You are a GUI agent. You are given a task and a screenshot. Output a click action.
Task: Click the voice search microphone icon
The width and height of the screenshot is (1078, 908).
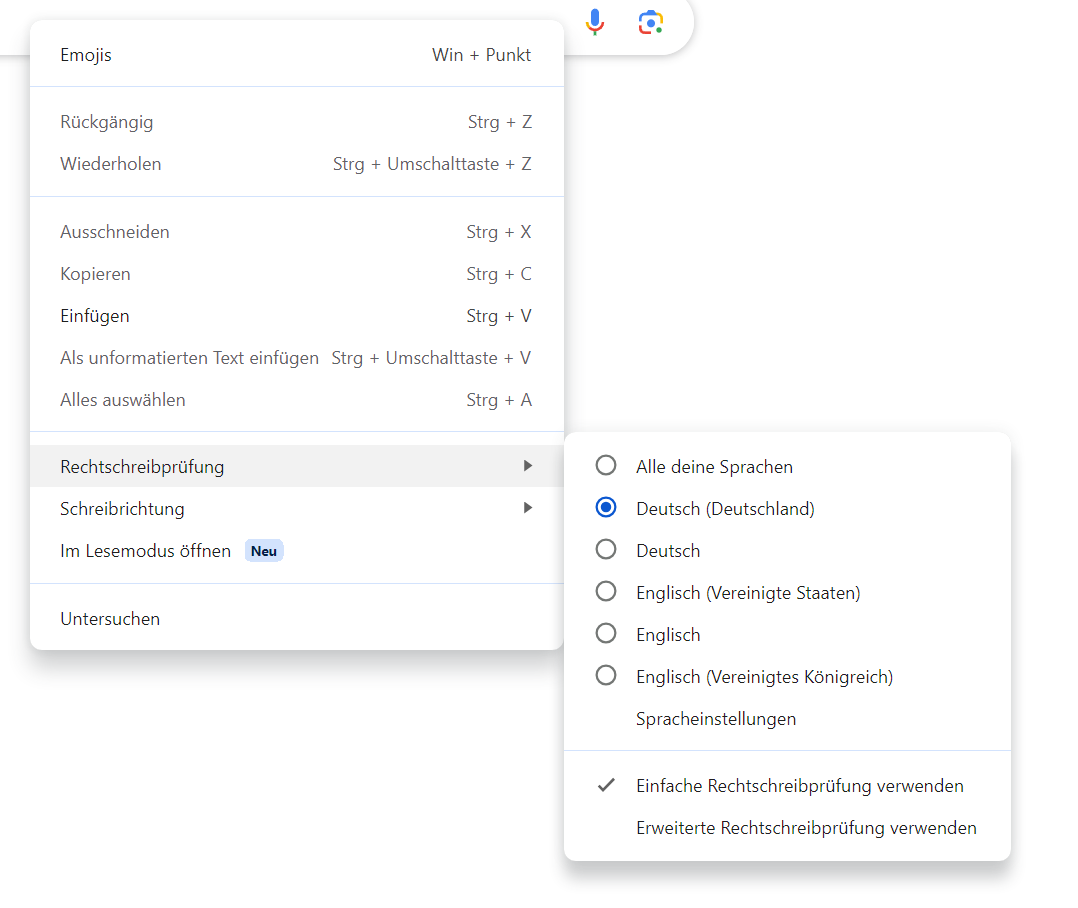point(595,22)
